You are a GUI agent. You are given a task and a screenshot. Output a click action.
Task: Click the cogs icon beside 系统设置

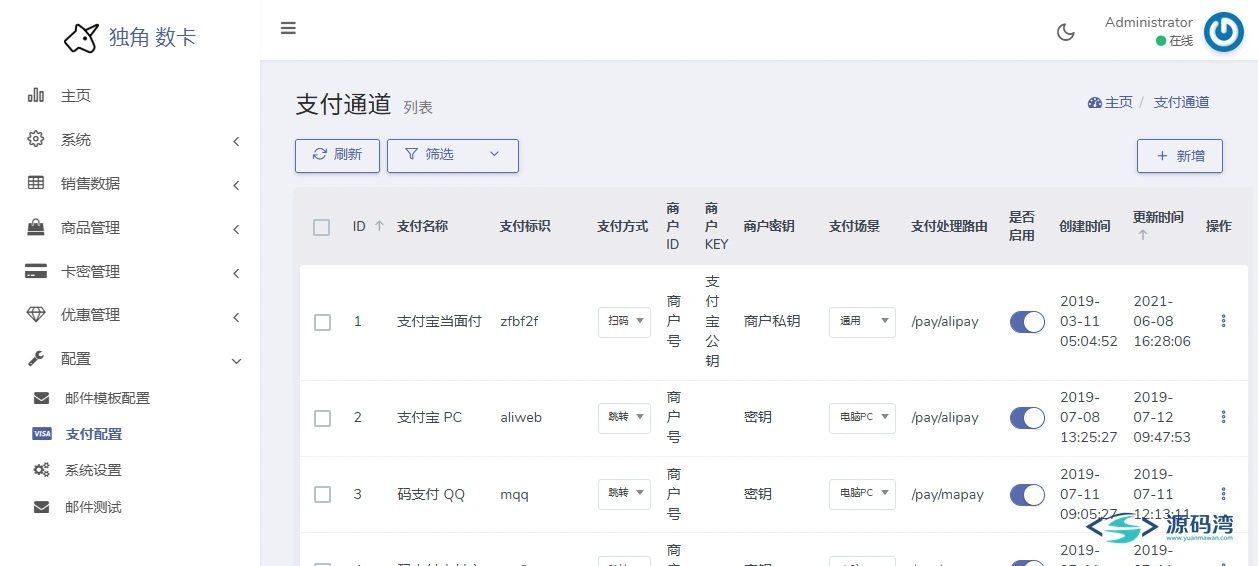(41, 470)
